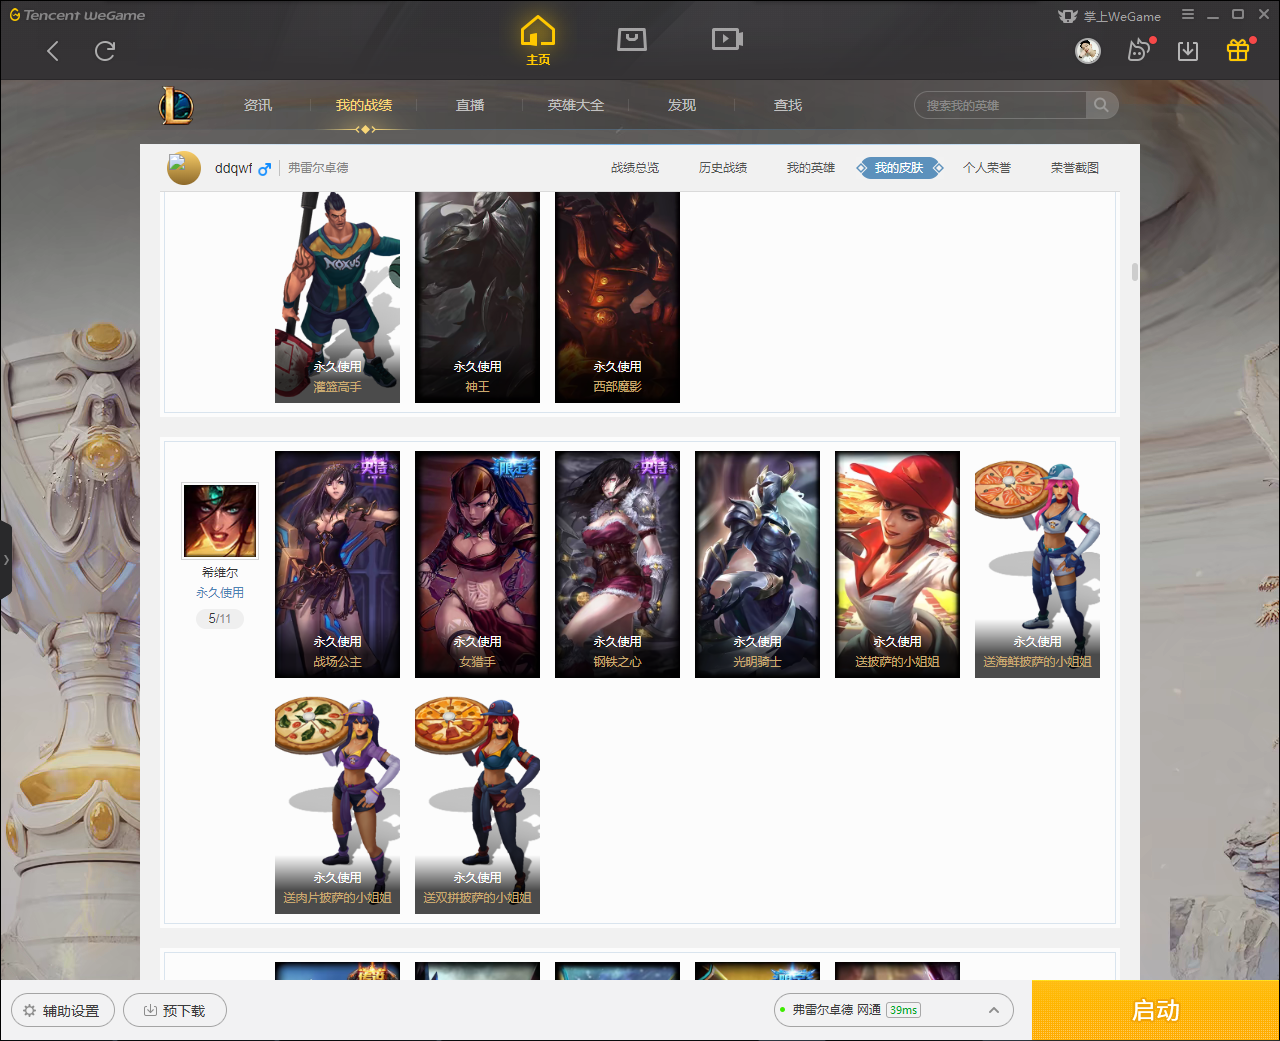The image size is (1280, 1041).
Task: Open 辅助设置 settings button
Action: click(63, 1010)
